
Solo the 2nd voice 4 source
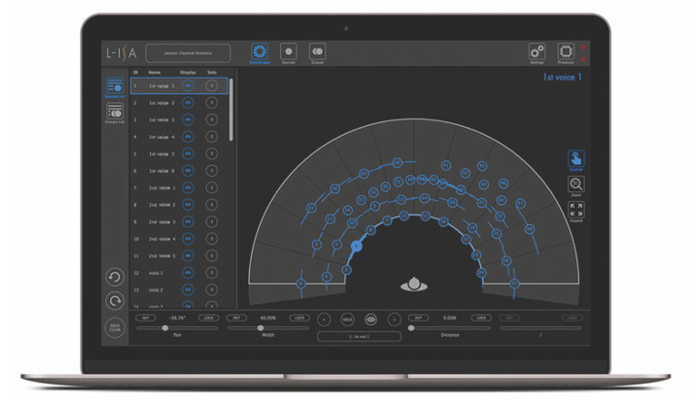[x=212, y=239]
